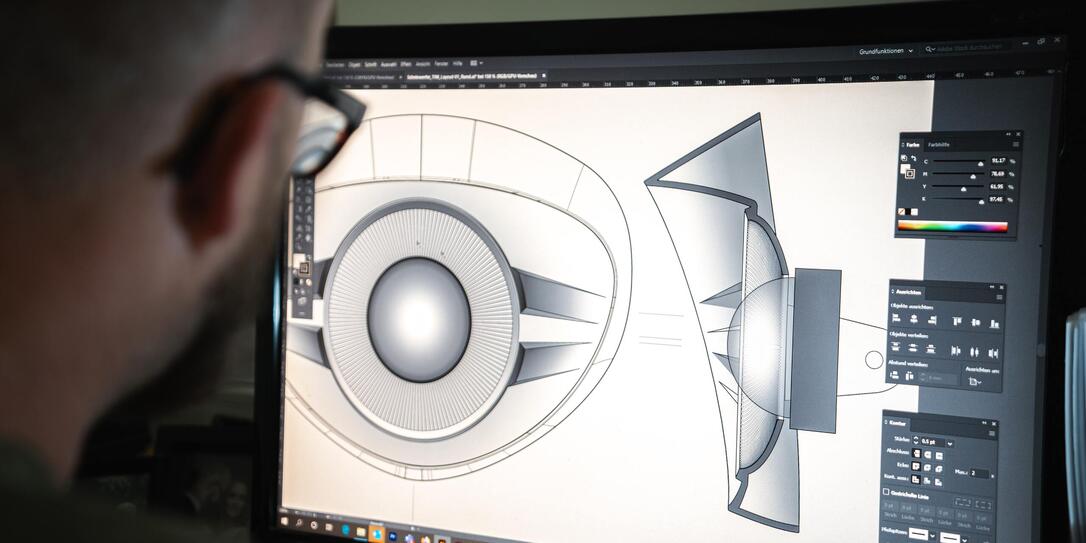The image size is (1086, 543).
Task: Open the Schrift menu
Action: click(371, 64)
